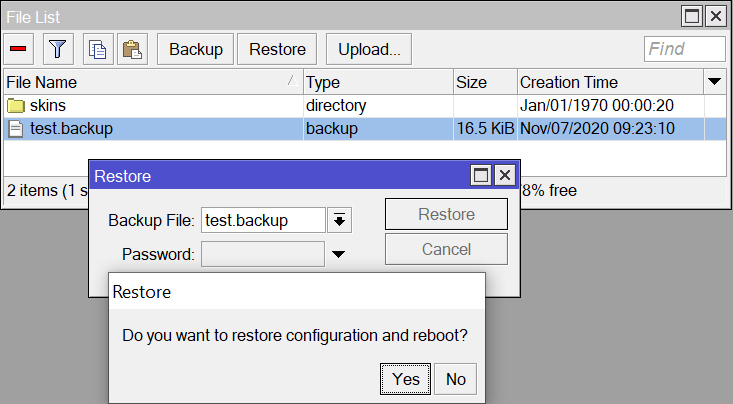The image size is (733, 404).
Task: Decline restore with No button
Action: tap(455, 379)
